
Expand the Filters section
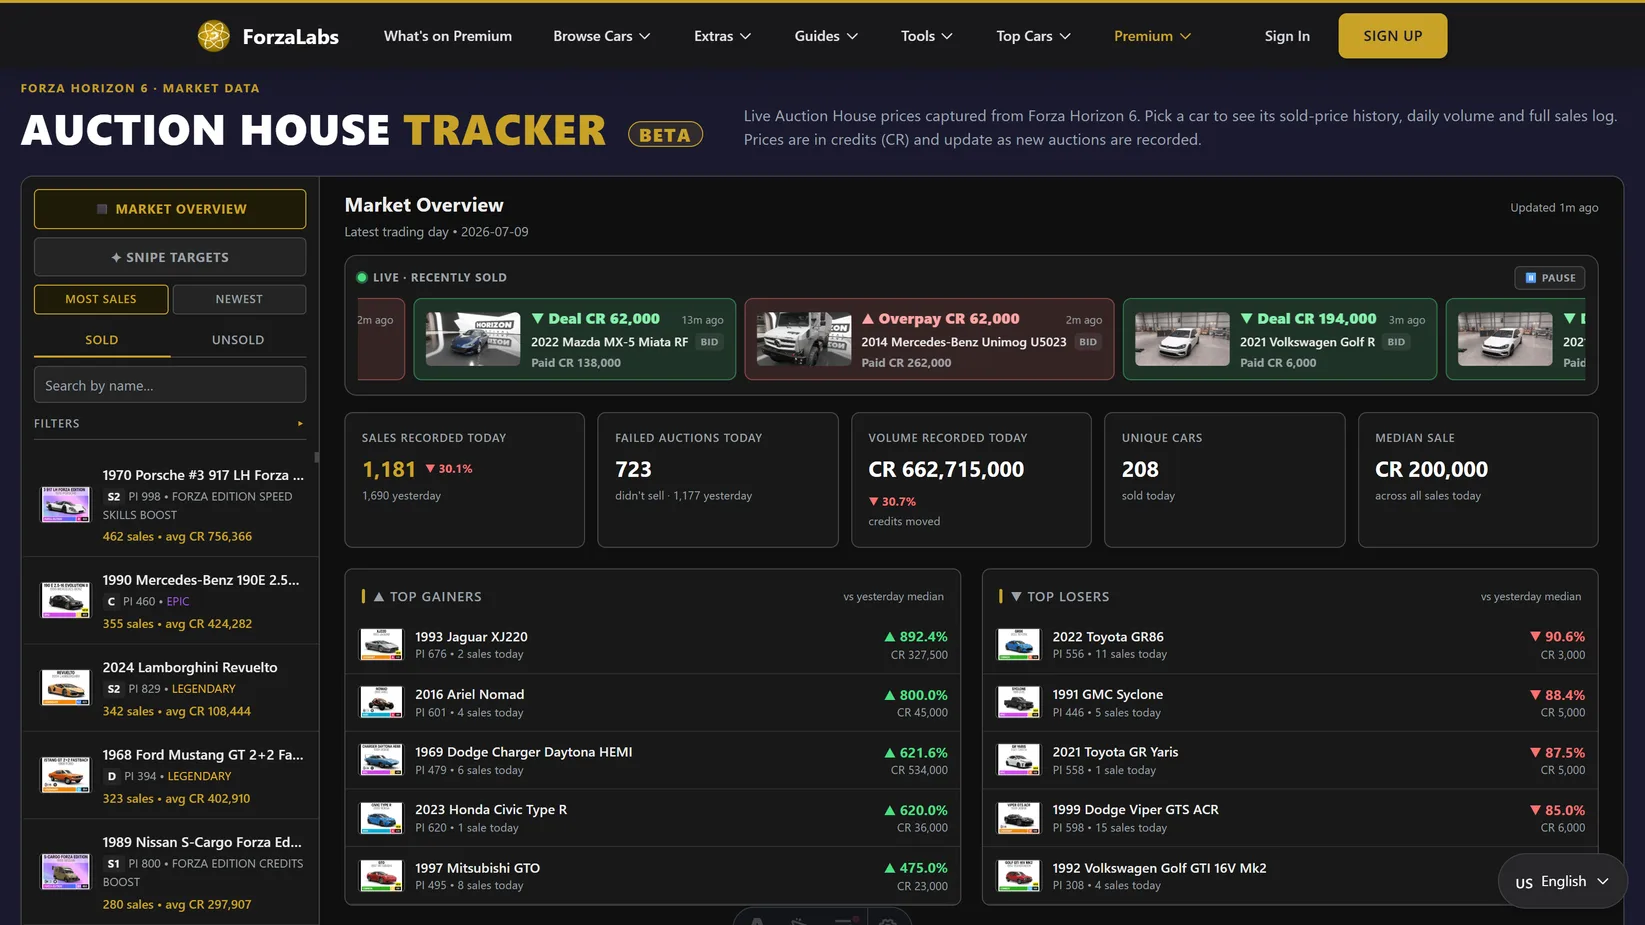click(x=170, y=424)
